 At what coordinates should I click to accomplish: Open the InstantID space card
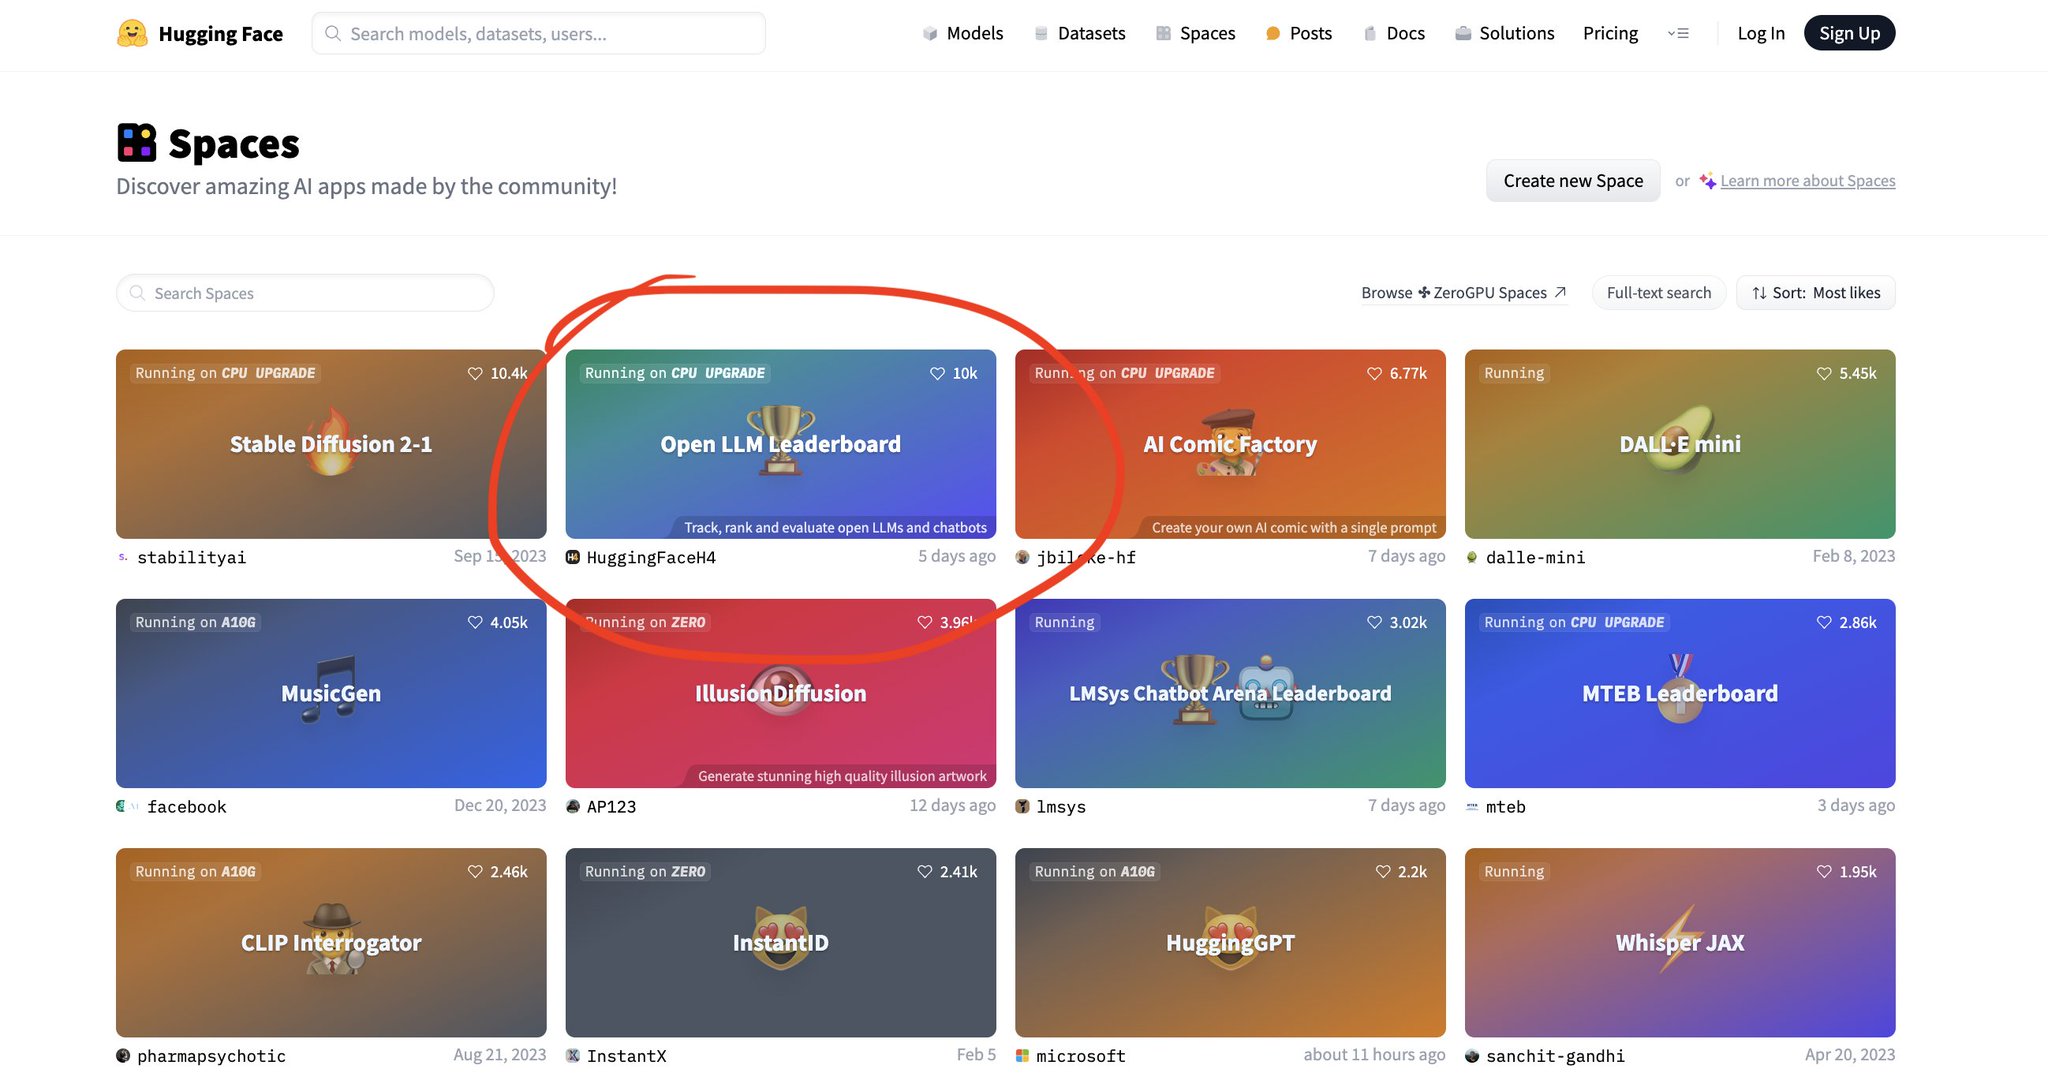(x=780, y=942)
